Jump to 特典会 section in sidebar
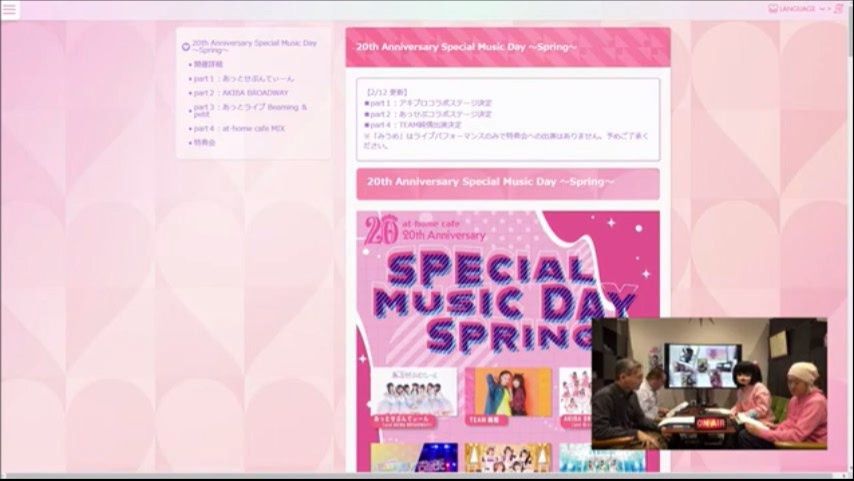The image size is (854, 481). click(x=205, y=143)
